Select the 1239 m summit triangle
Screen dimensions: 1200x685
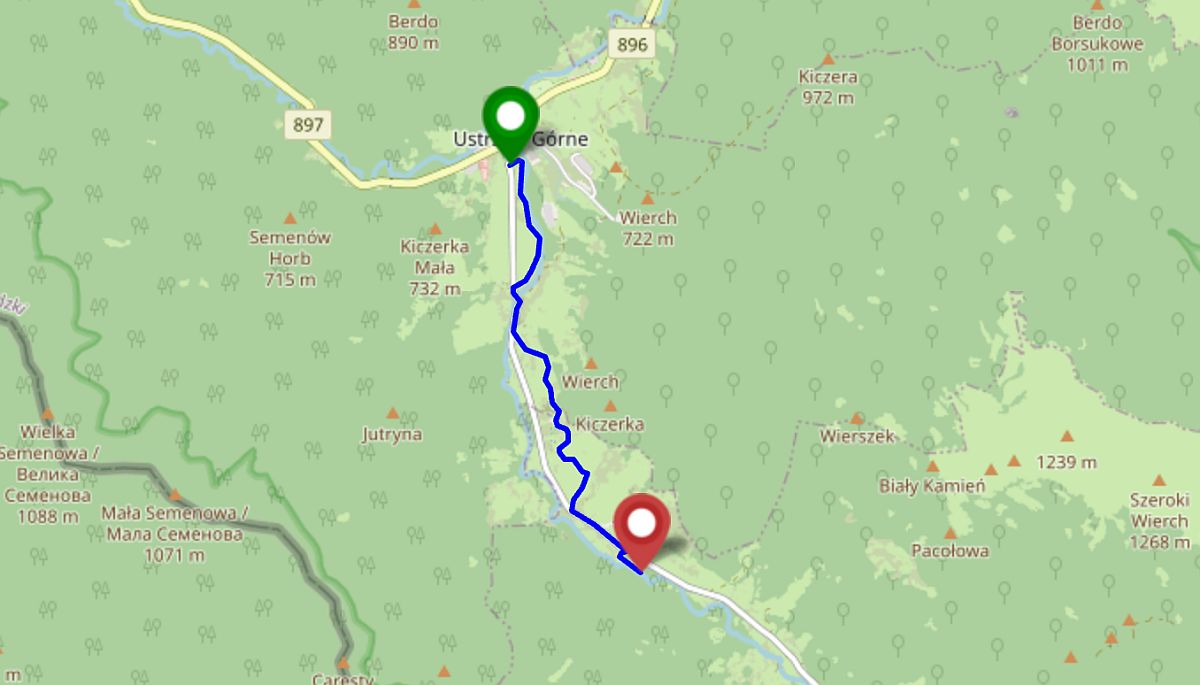[1067, 436]
